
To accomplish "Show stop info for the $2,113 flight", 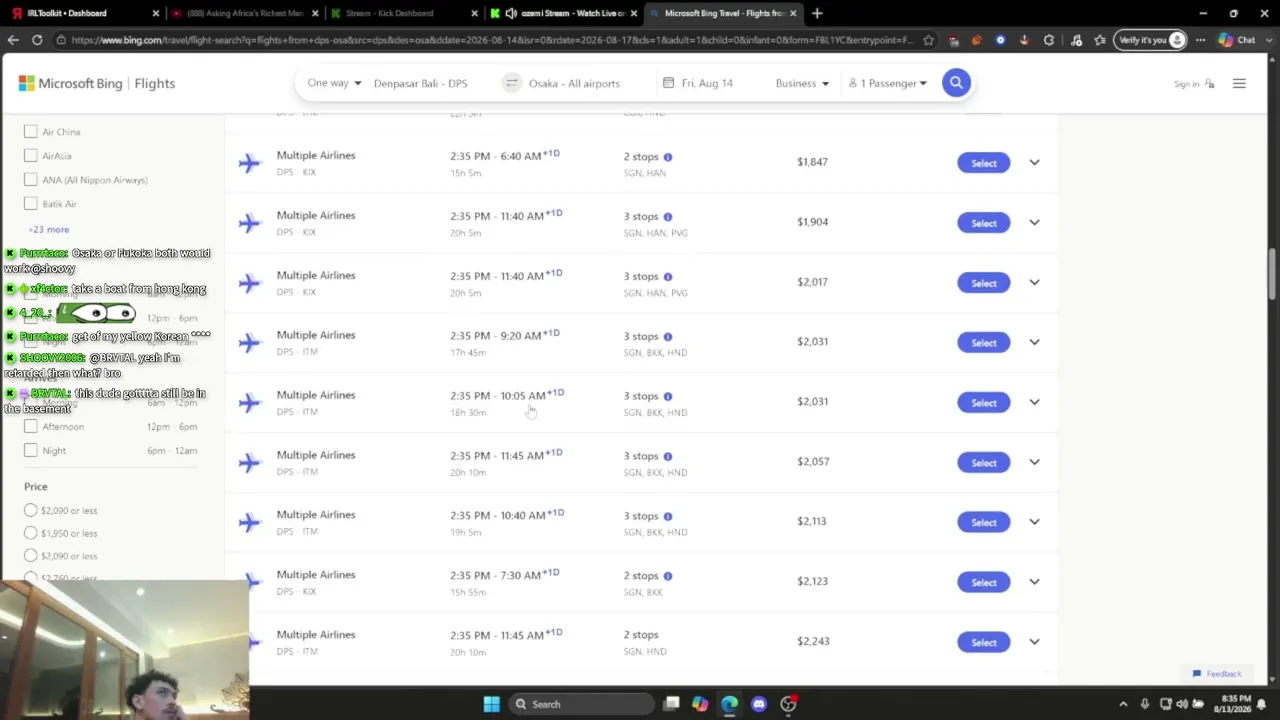I will pos(668,517).
